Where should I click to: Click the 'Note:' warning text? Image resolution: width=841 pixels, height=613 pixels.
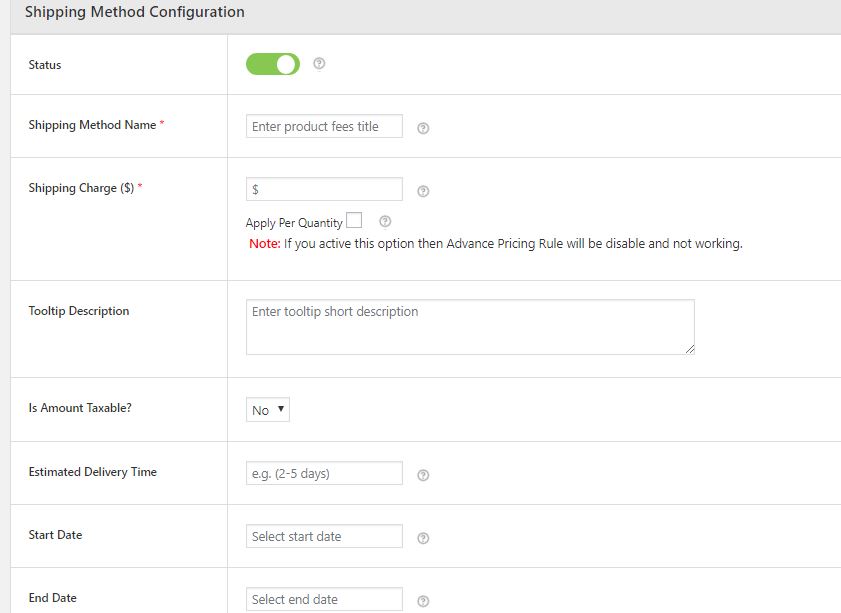[264, 243]
